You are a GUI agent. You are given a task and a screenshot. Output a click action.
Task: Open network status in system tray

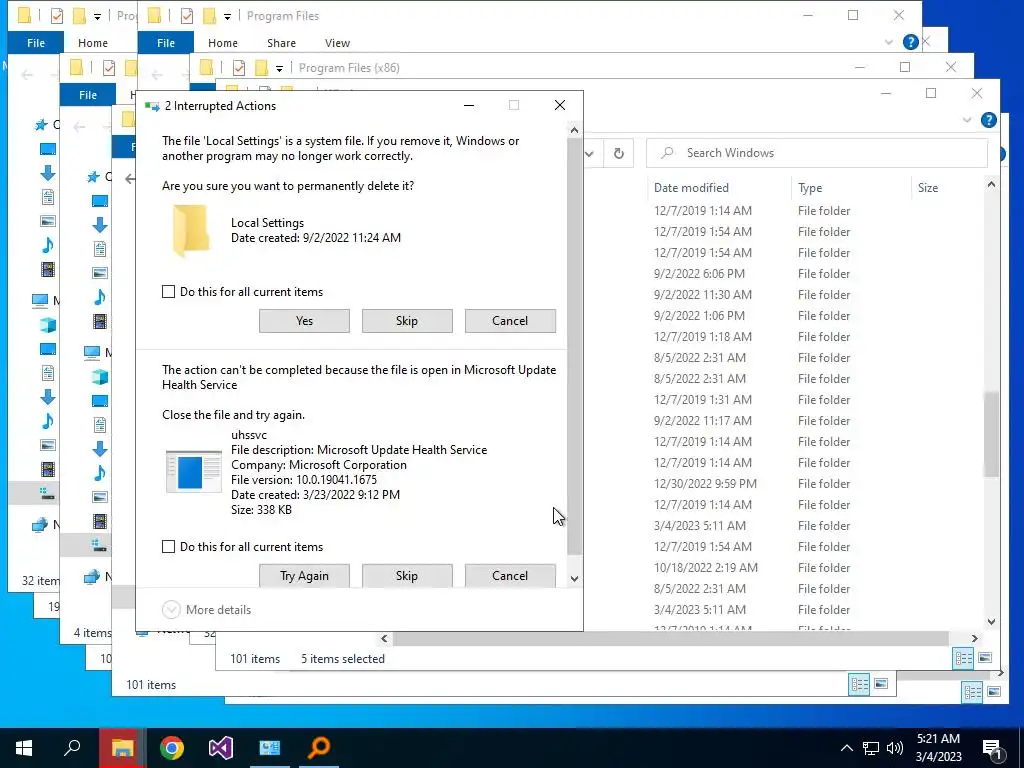coord(871,748)
